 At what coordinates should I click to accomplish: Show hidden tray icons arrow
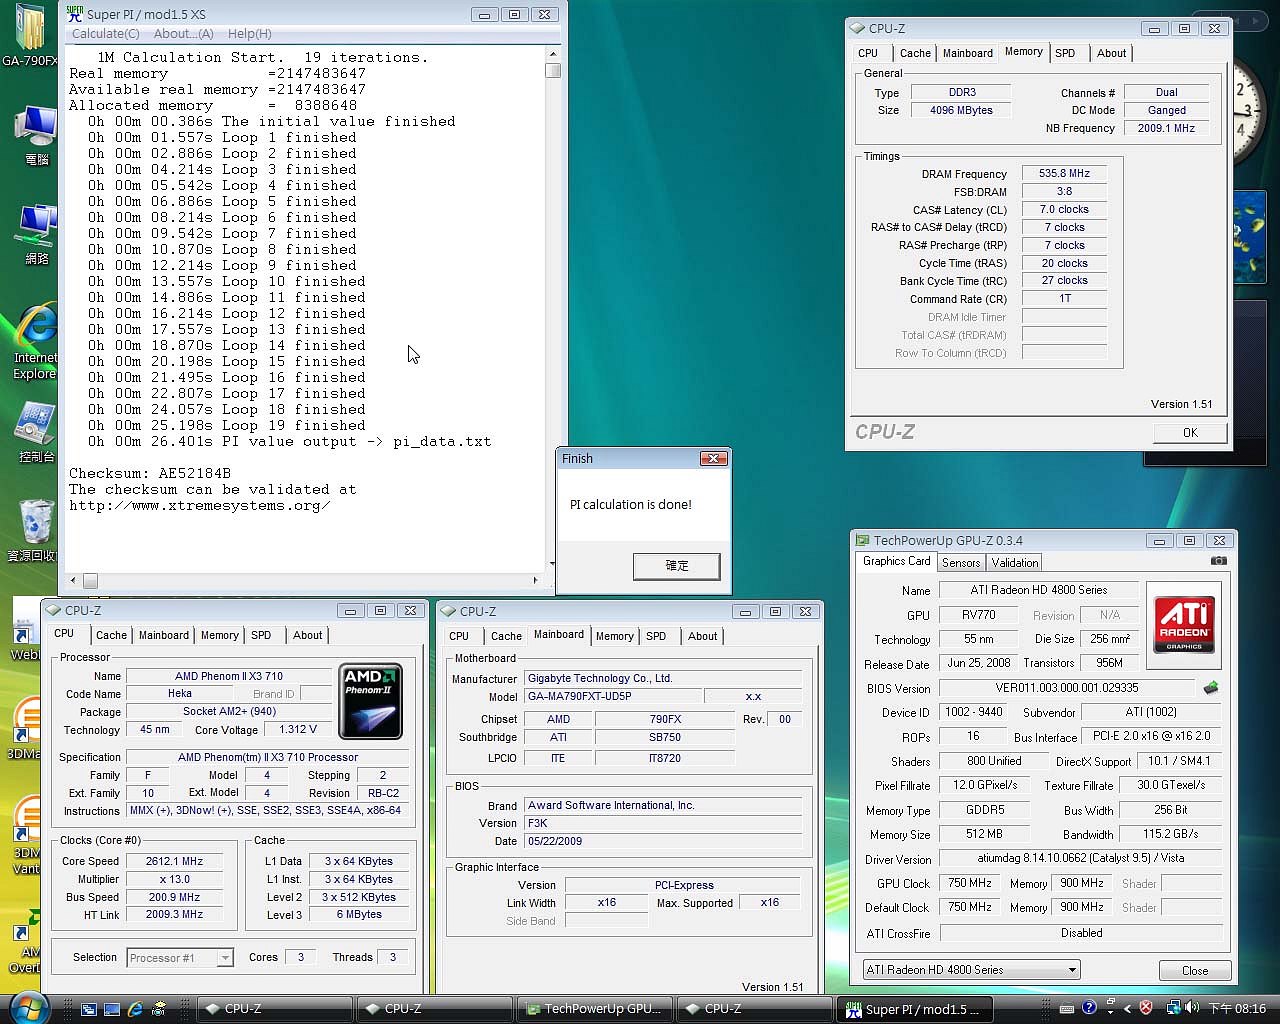pos(1128,1008)
